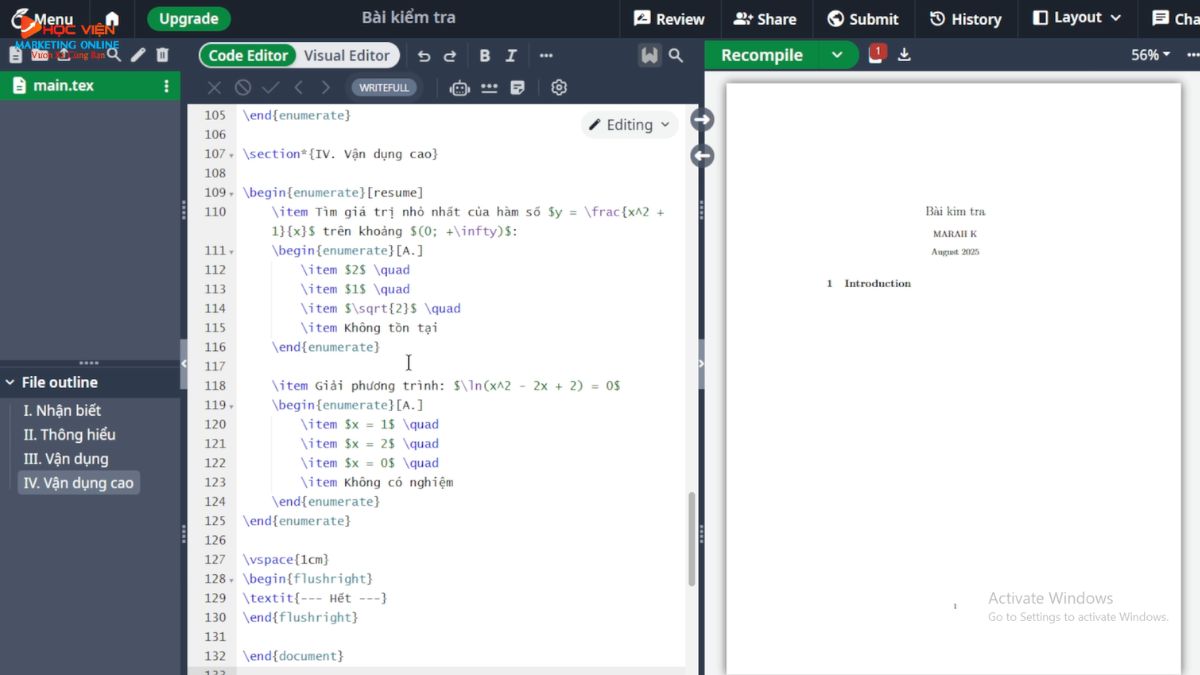Download the compiled PDF
The image size is (1200, 675).
click(903, 55)
